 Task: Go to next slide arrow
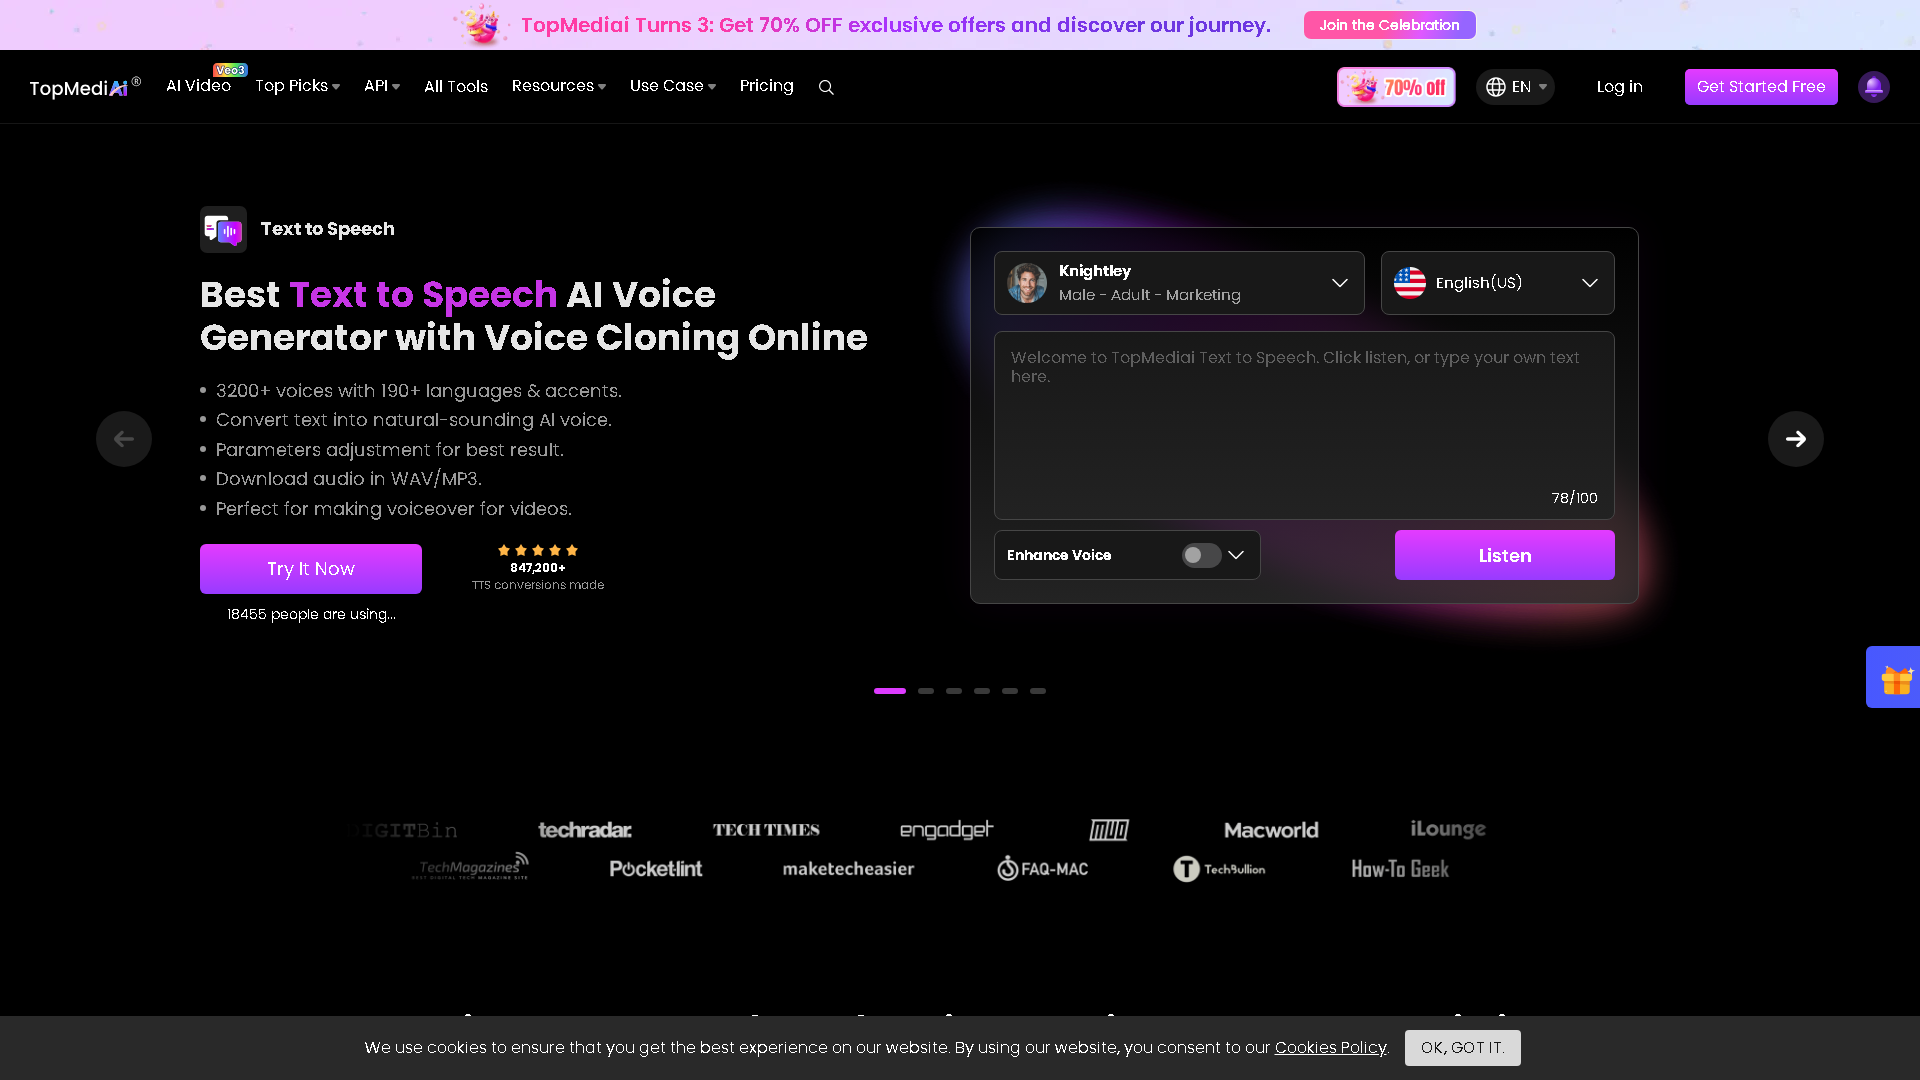(x=1795, y=439)
